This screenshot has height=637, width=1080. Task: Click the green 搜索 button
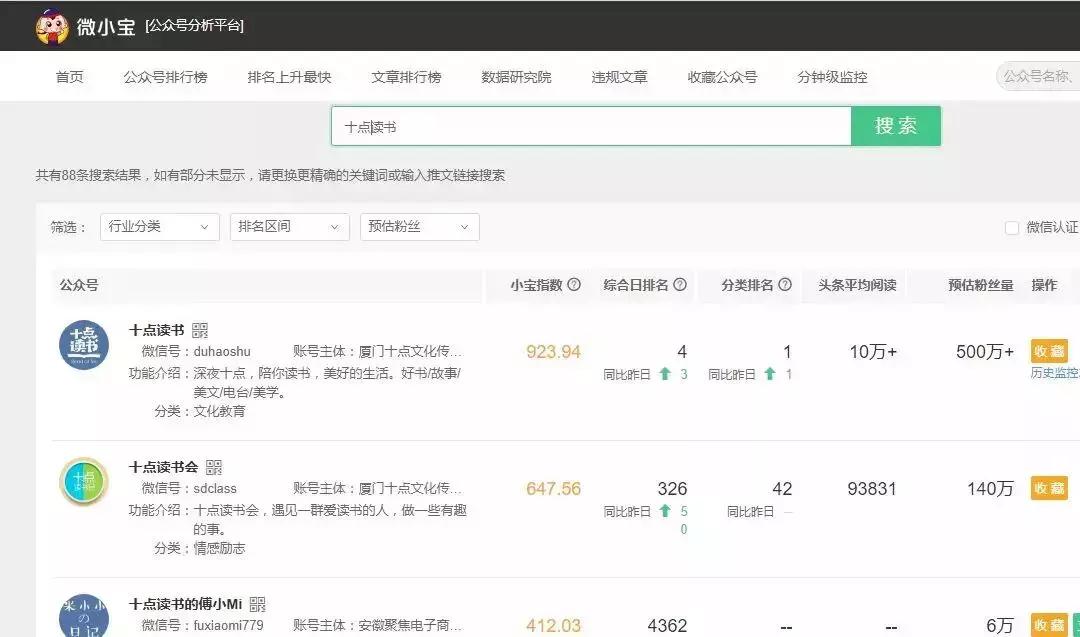[x=895, y=126]
